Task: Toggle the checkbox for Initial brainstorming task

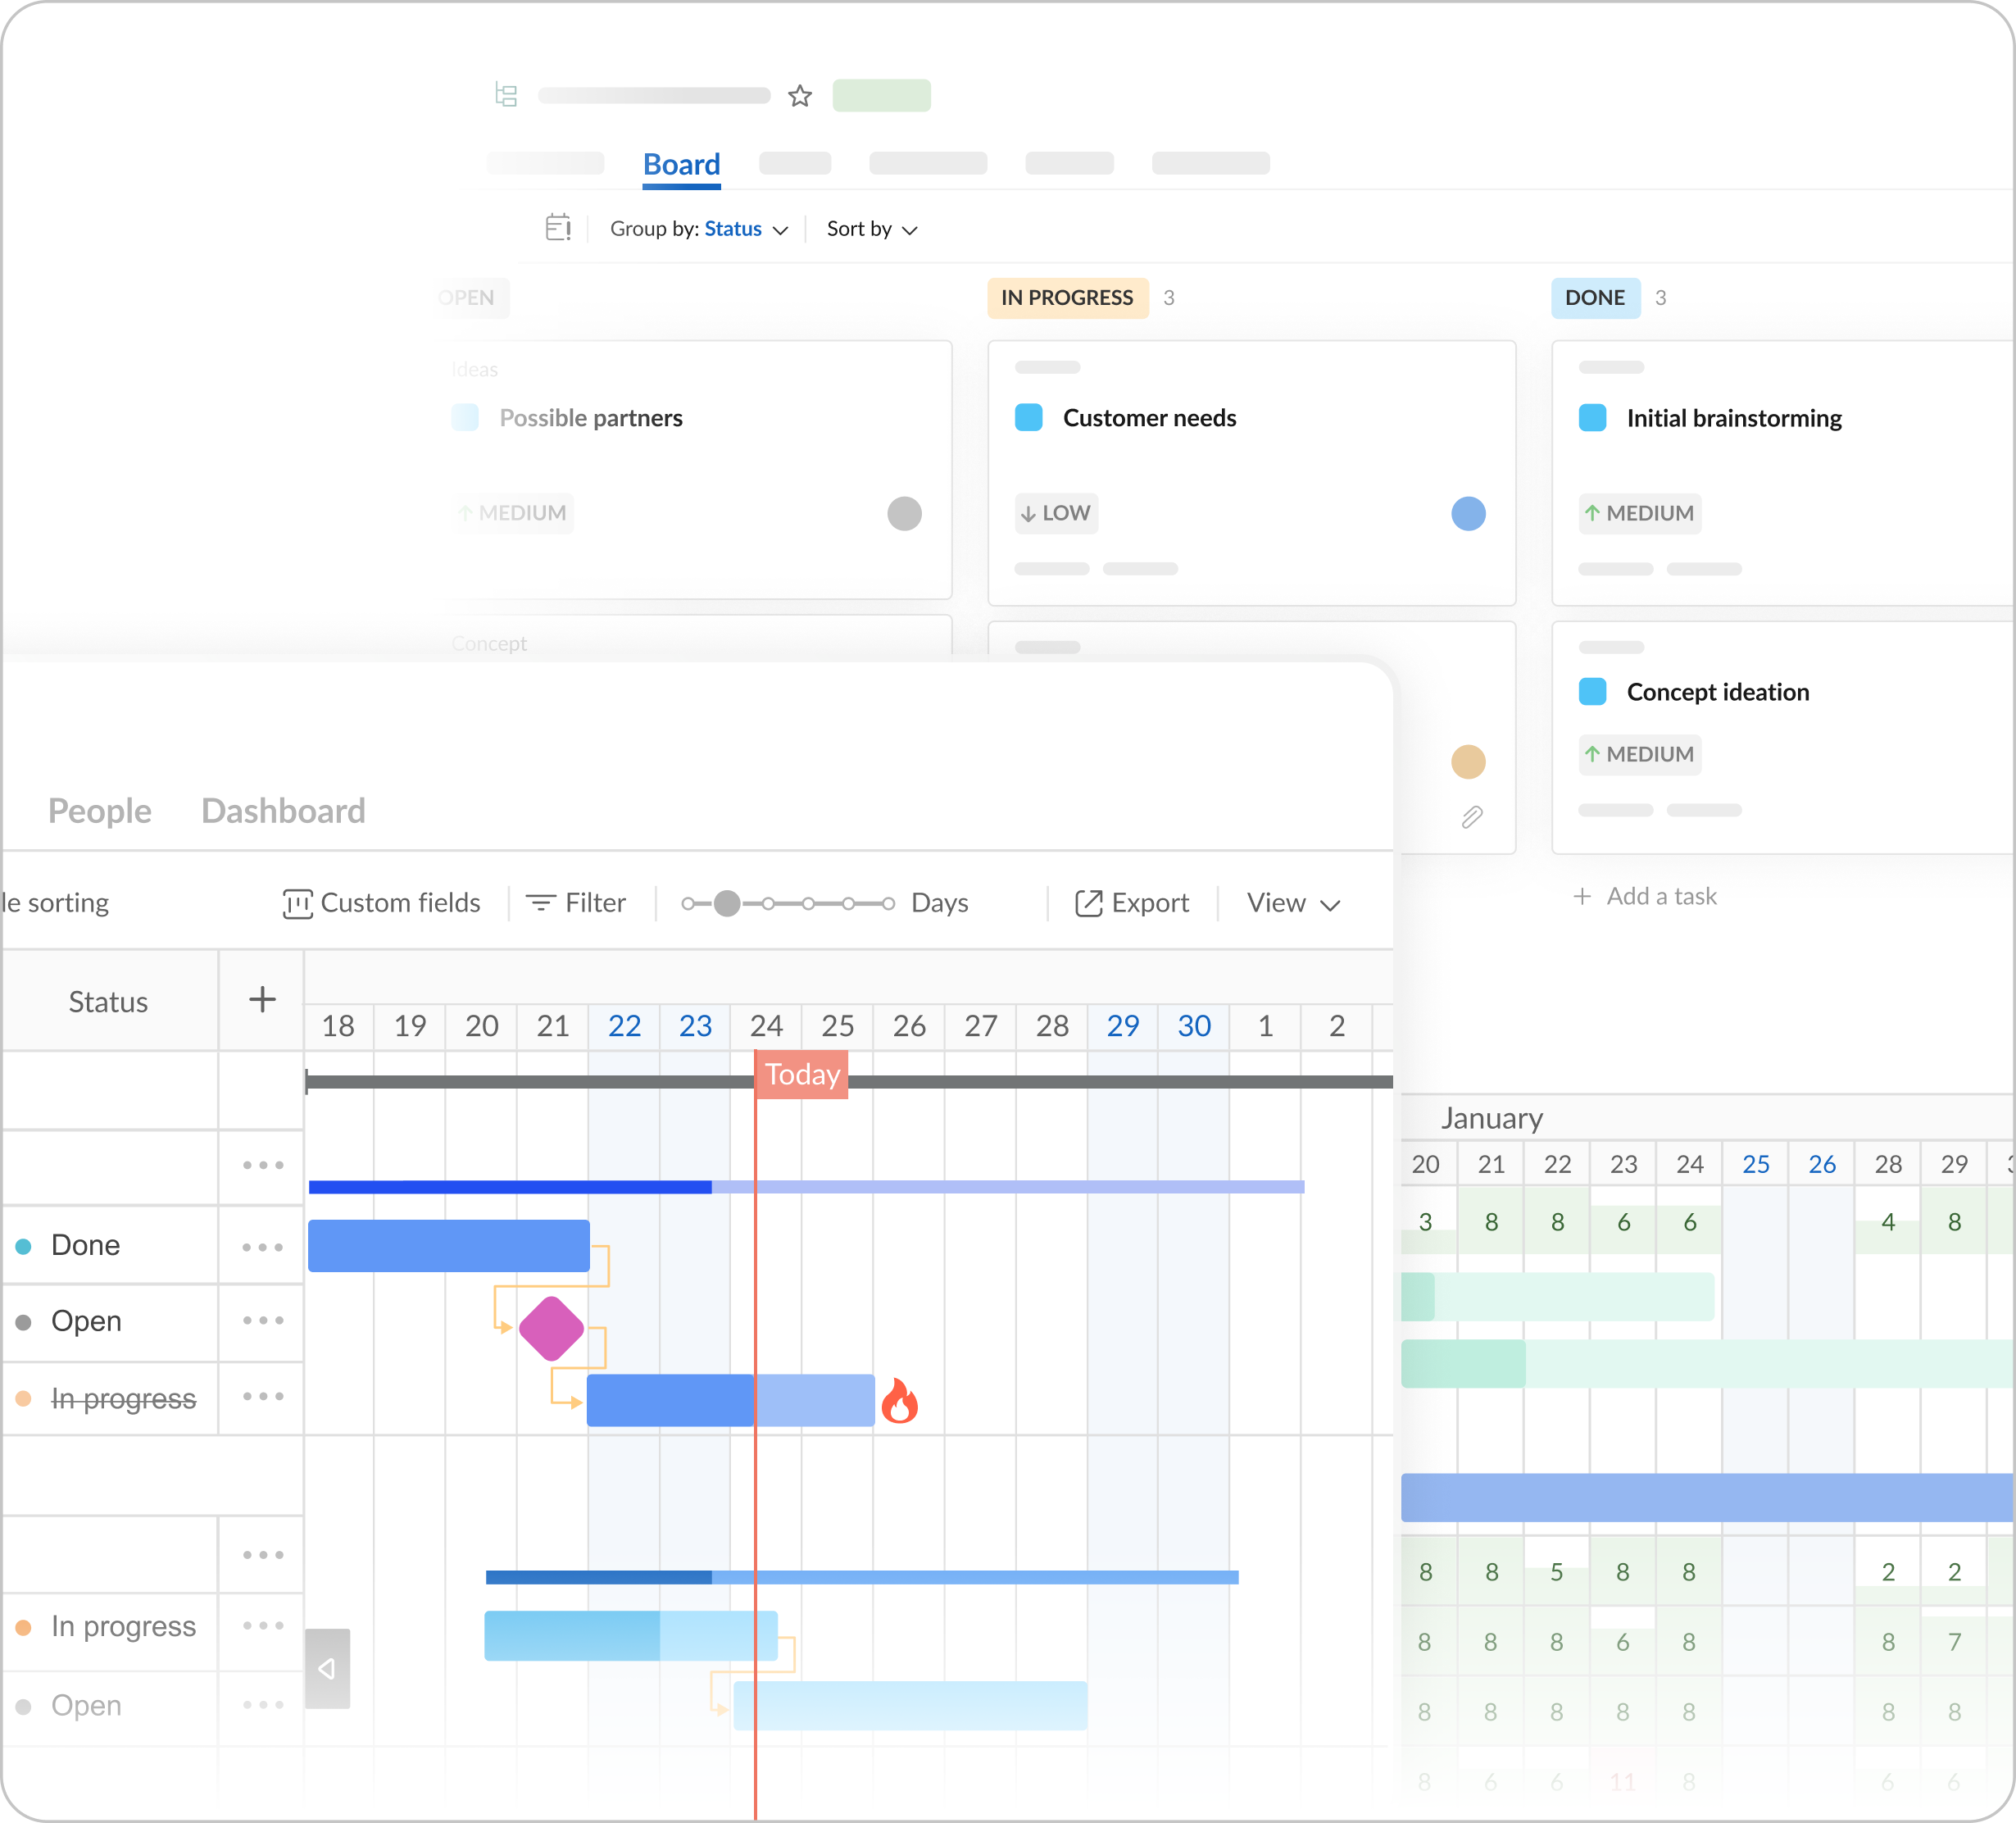Action: pyautogui.click(x=1592, y=418)
